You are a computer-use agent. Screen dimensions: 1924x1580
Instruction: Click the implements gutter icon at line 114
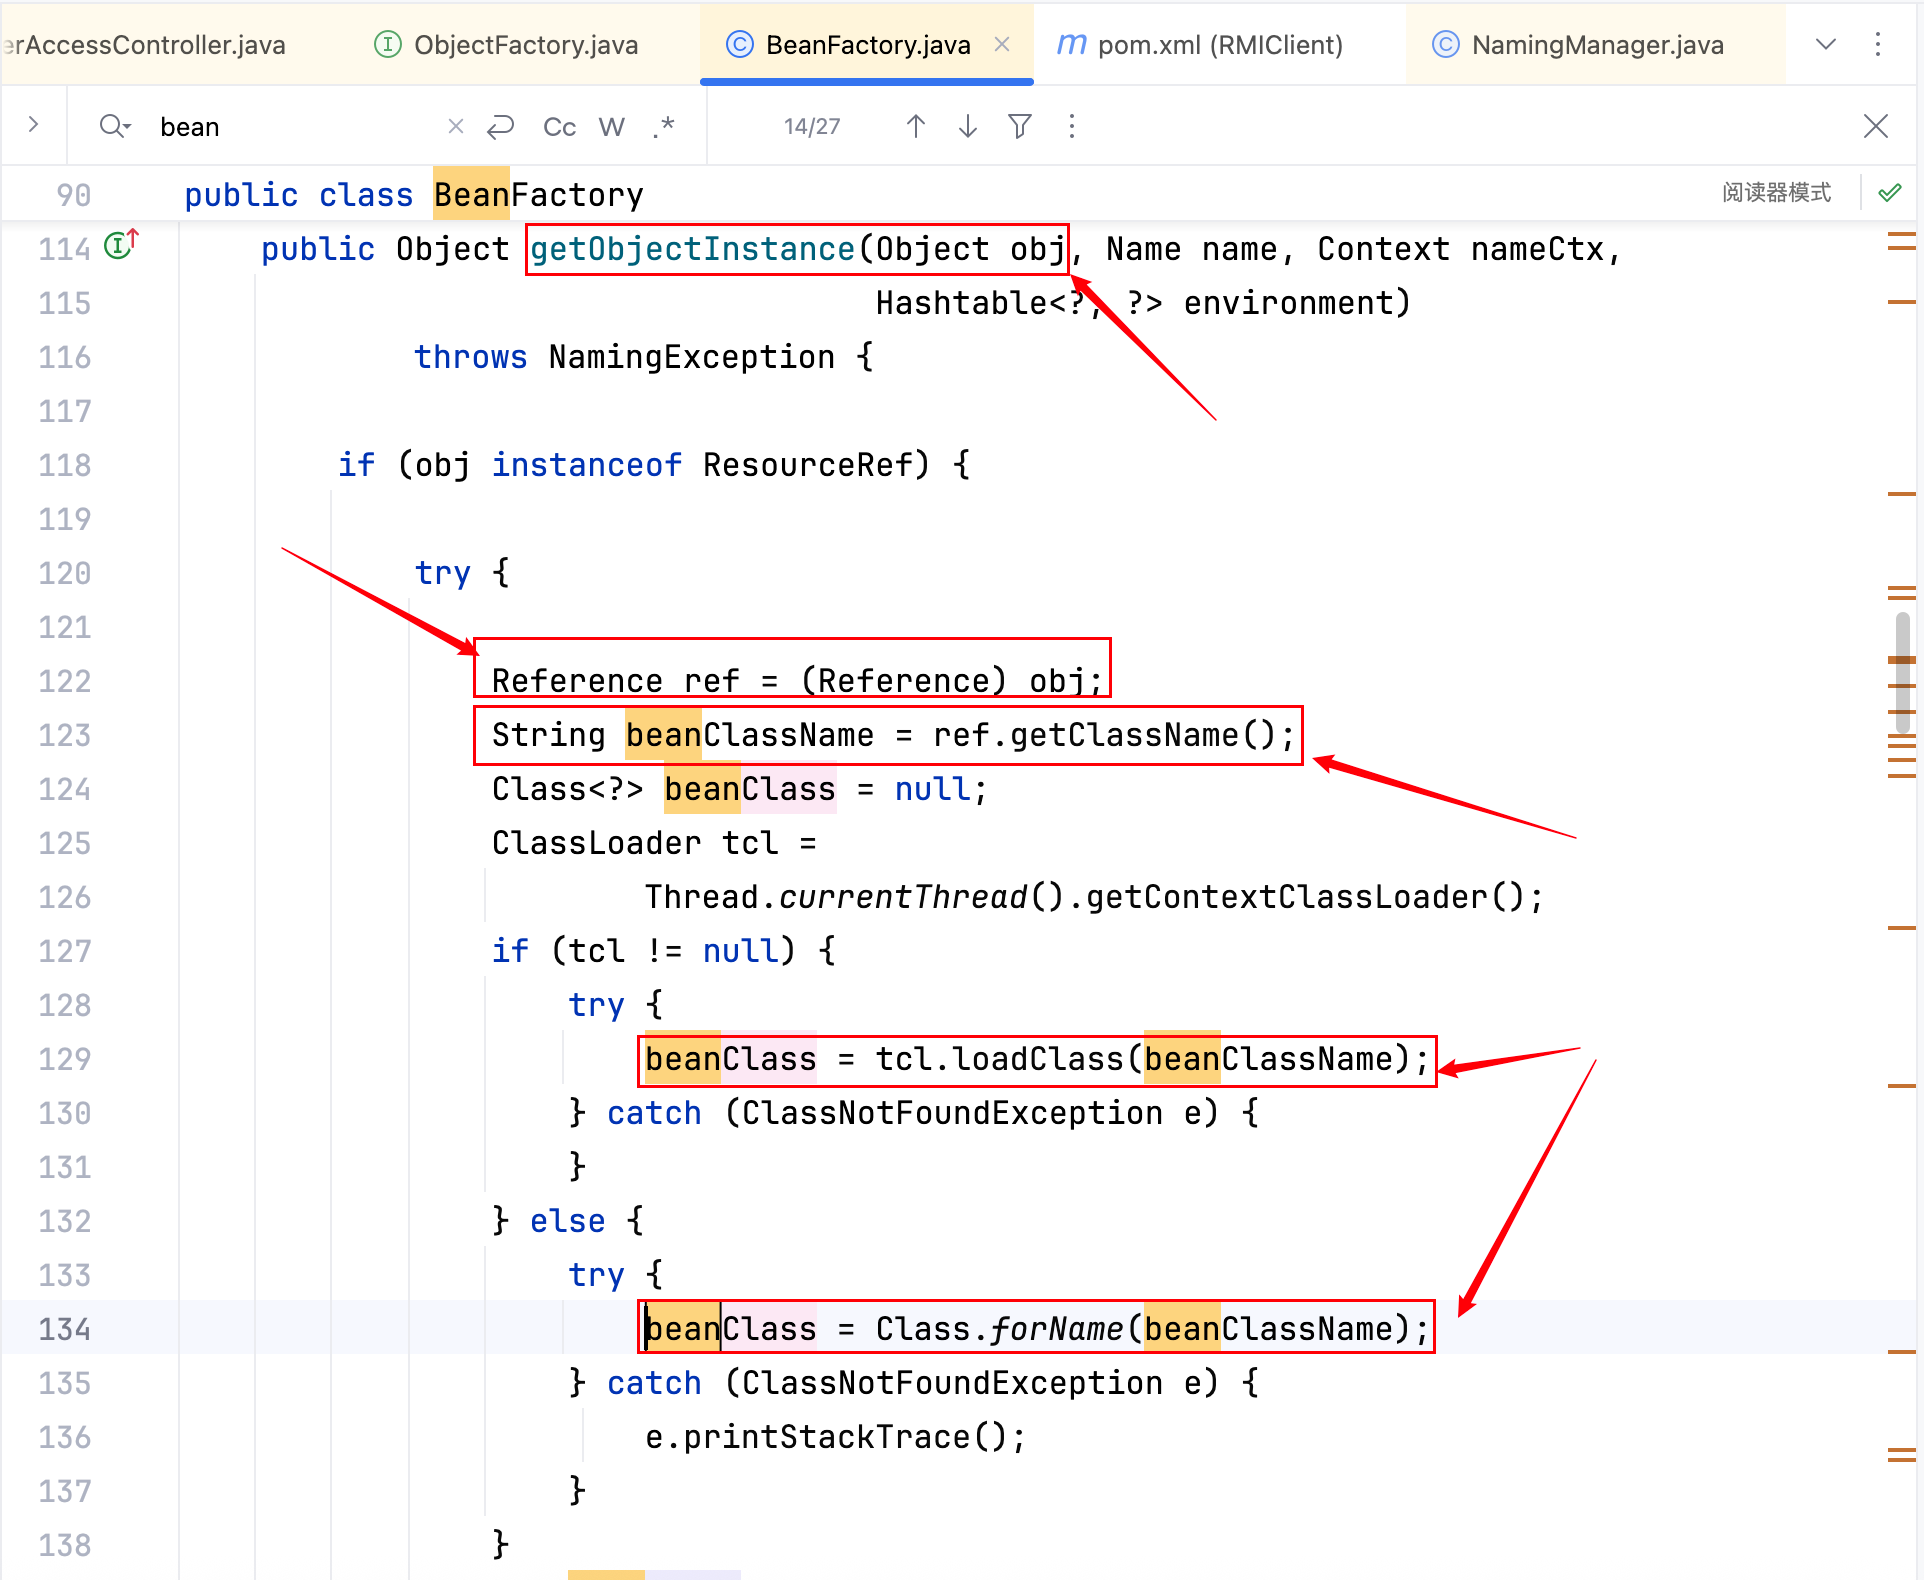(x=120, y=245)
